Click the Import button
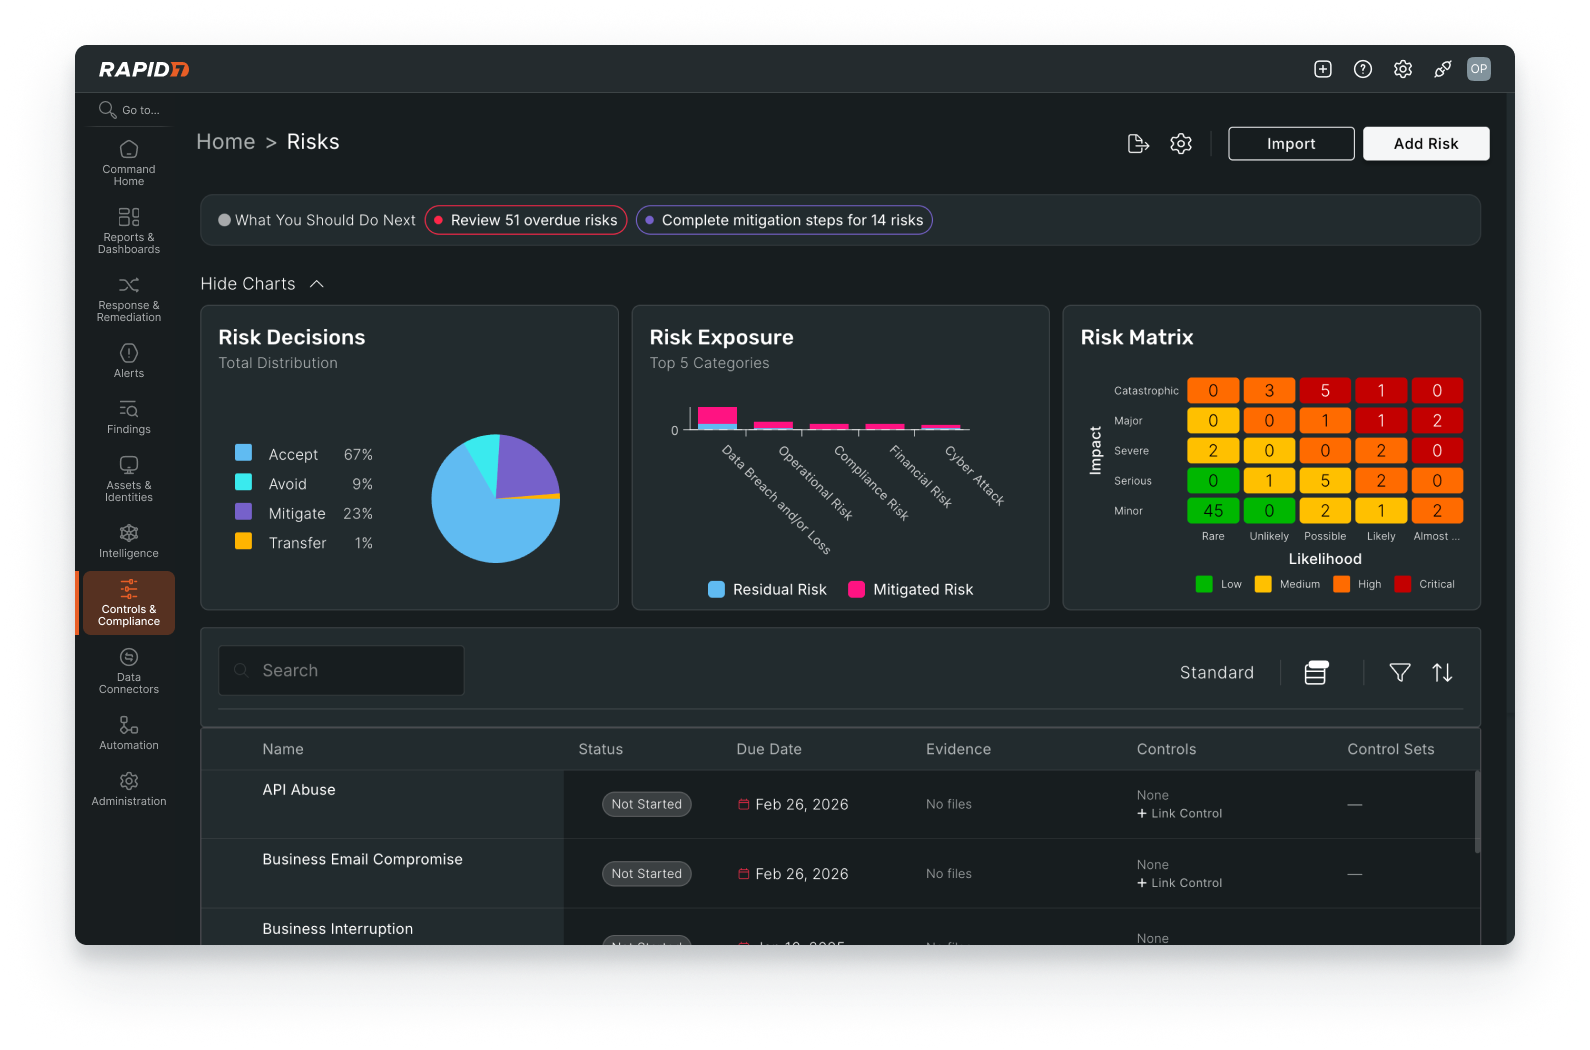 [1291, 144]
